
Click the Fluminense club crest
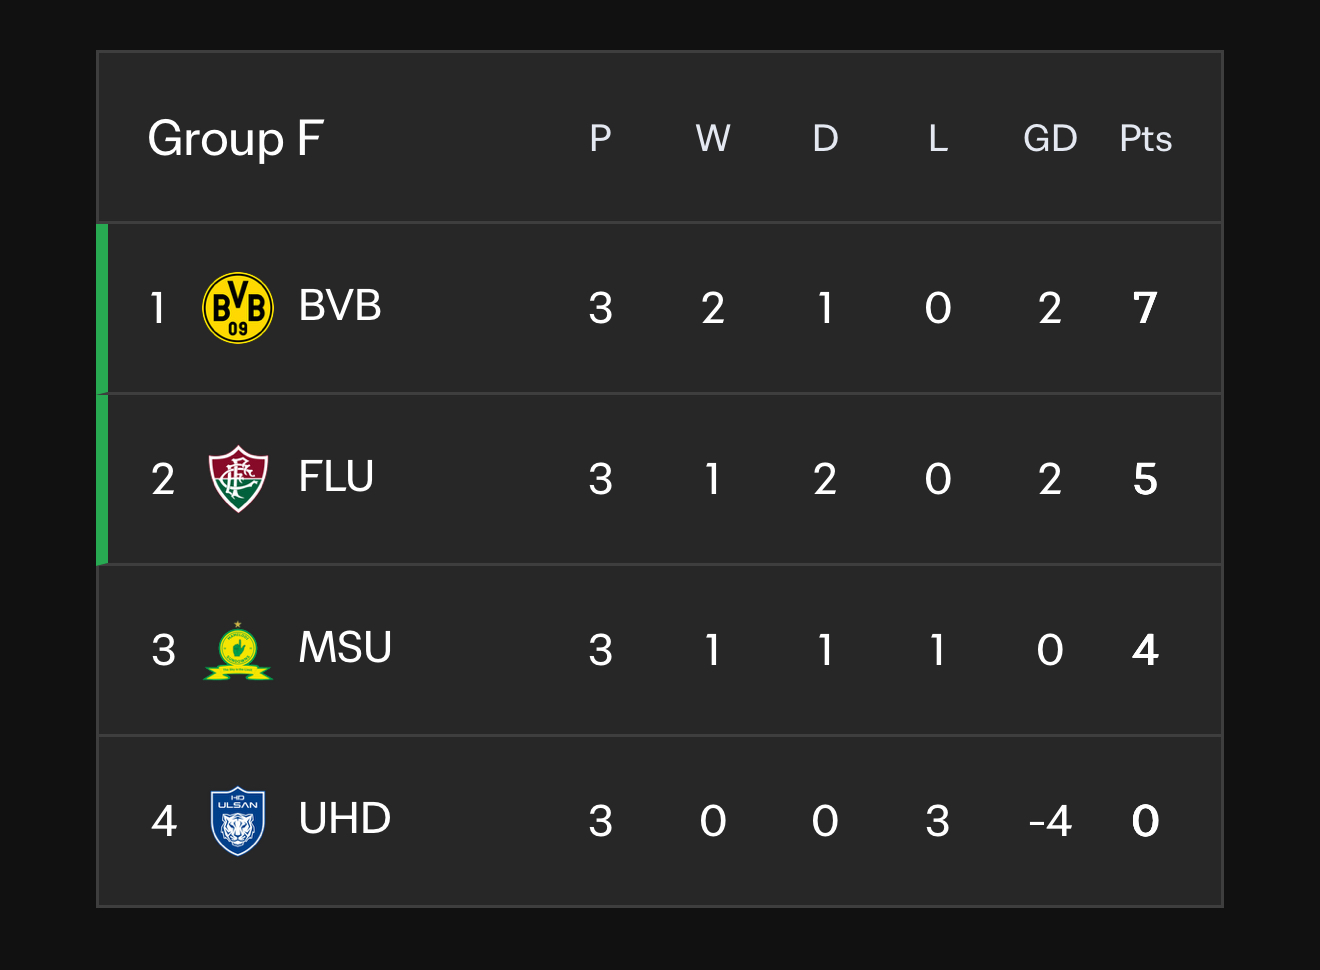point(238,479)
